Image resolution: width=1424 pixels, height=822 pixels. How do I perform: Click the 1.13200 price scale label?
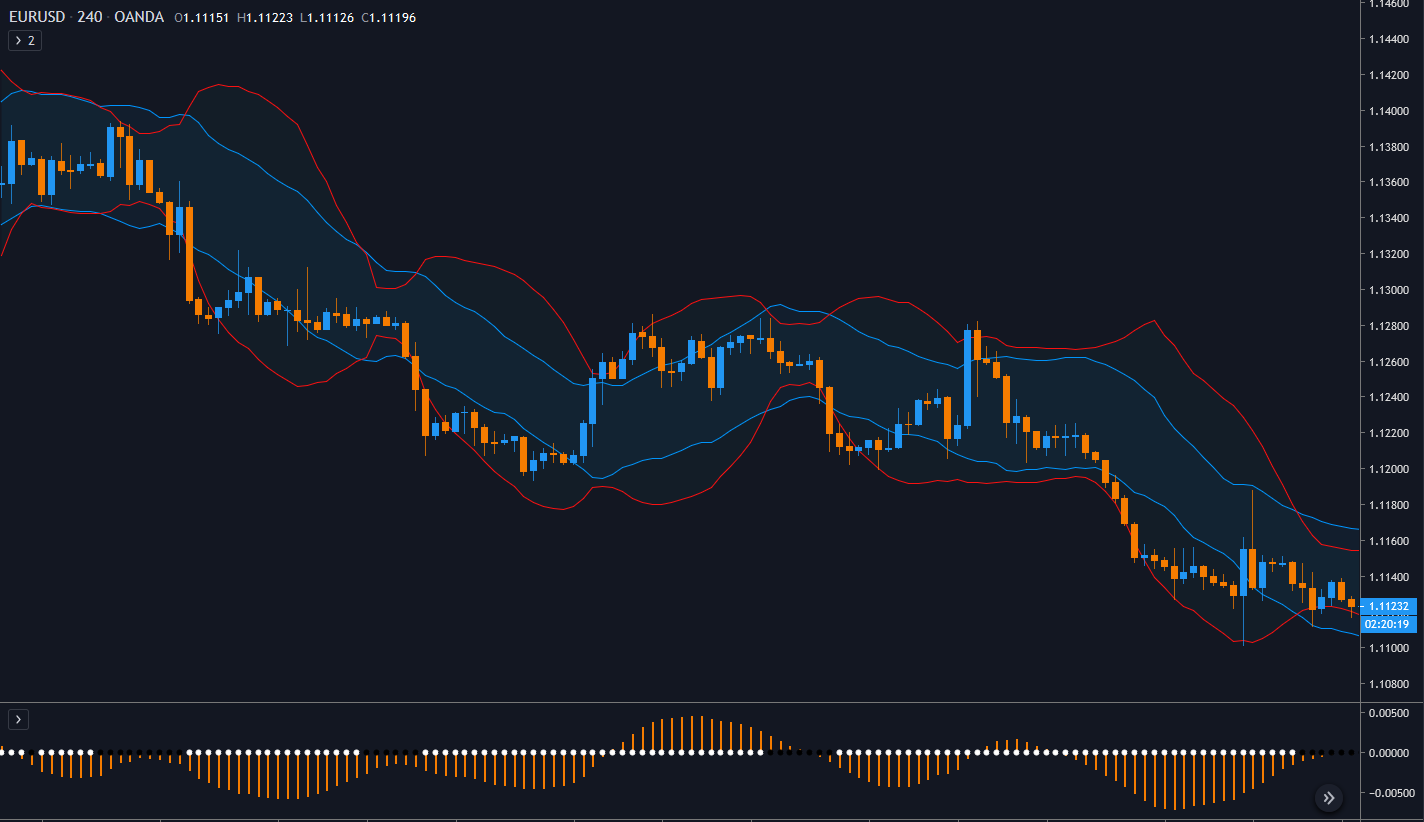(x=1390, y=254)
